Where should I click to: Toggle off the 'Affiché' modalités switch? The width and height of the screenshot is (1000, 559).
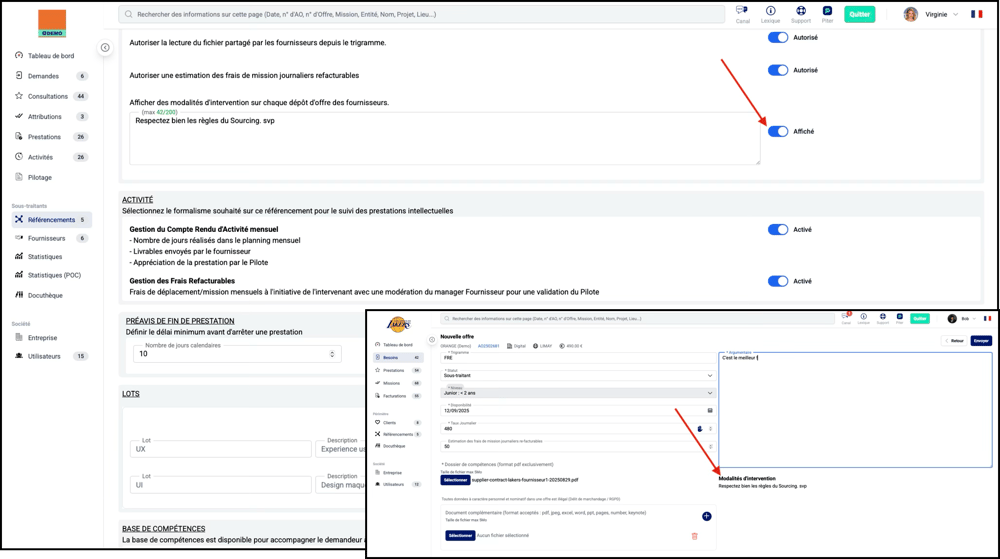(778, 131)
